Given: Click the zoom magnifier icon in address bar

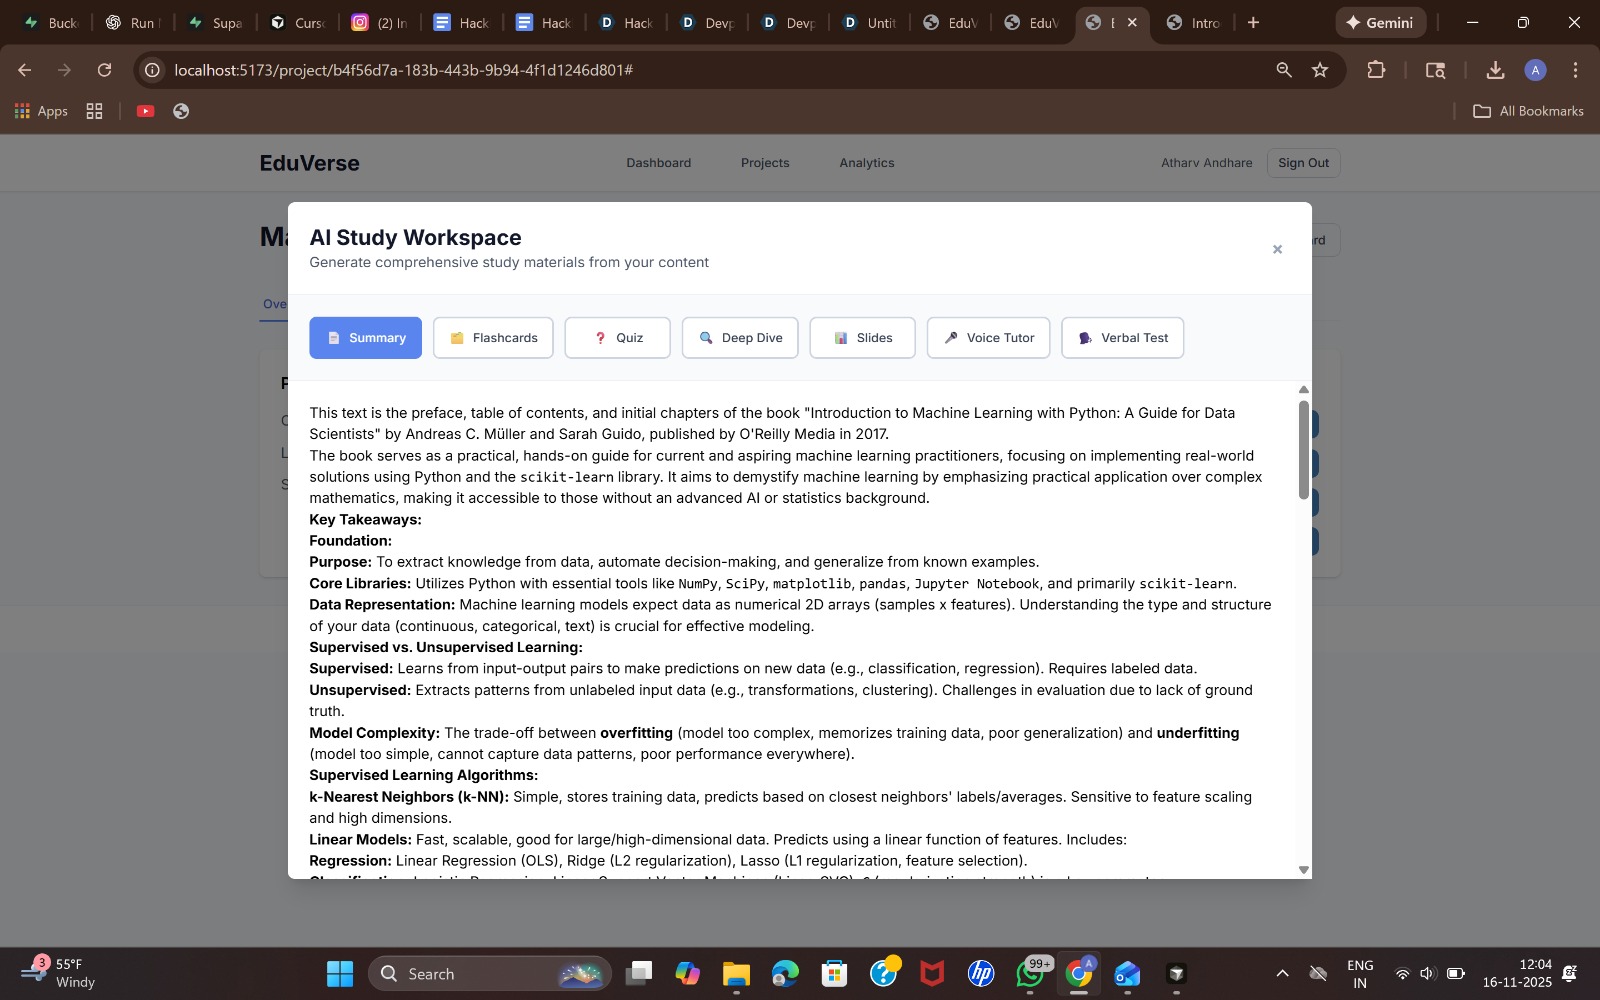Looking at the screenshot, I should [x=1284, y=70].
